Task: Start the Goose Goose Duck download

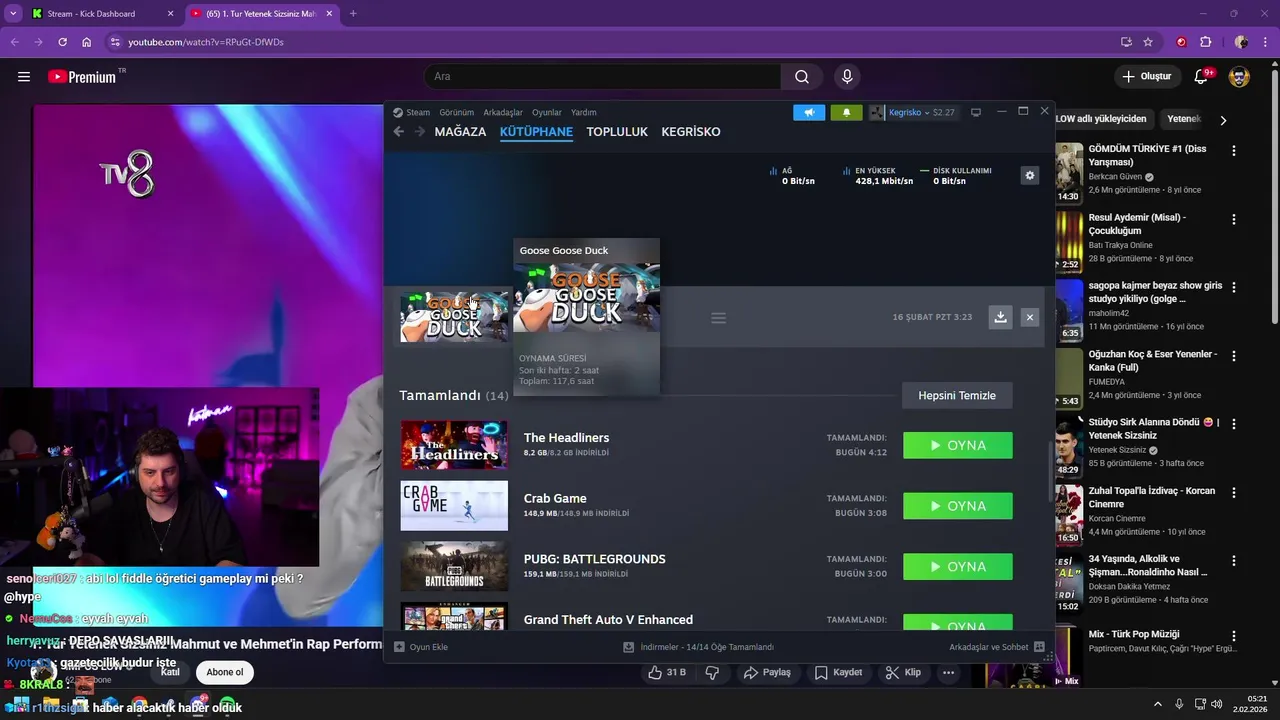Action: (x=1000, y=317)
